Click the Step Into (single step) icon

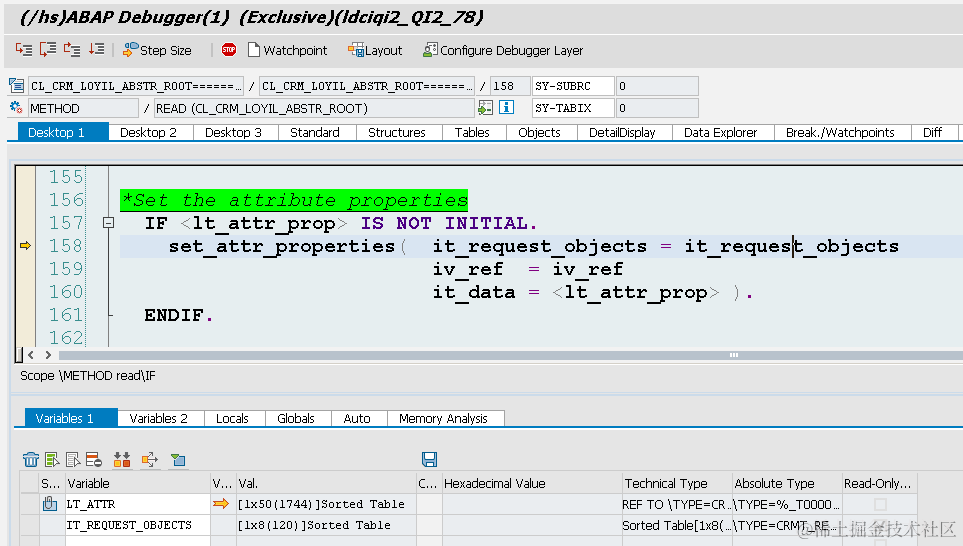[x=24, y=50]
